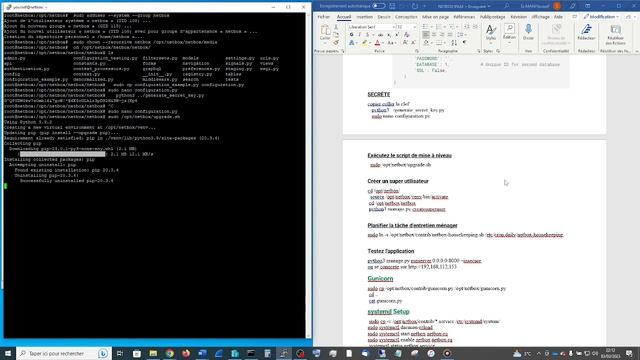
Task: Click the numbered list icon
Action: click(439, 27)
